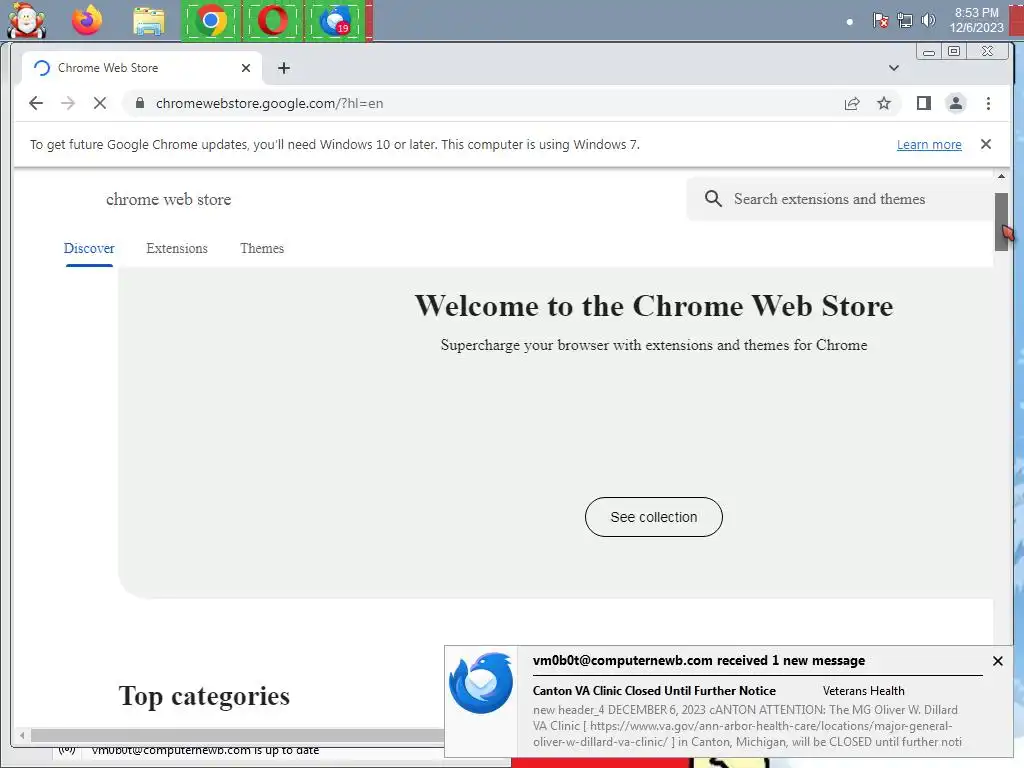This screenshot has height=768, width=1024.
Task: Click the share this page icon
Action: [x=852, y=103]
